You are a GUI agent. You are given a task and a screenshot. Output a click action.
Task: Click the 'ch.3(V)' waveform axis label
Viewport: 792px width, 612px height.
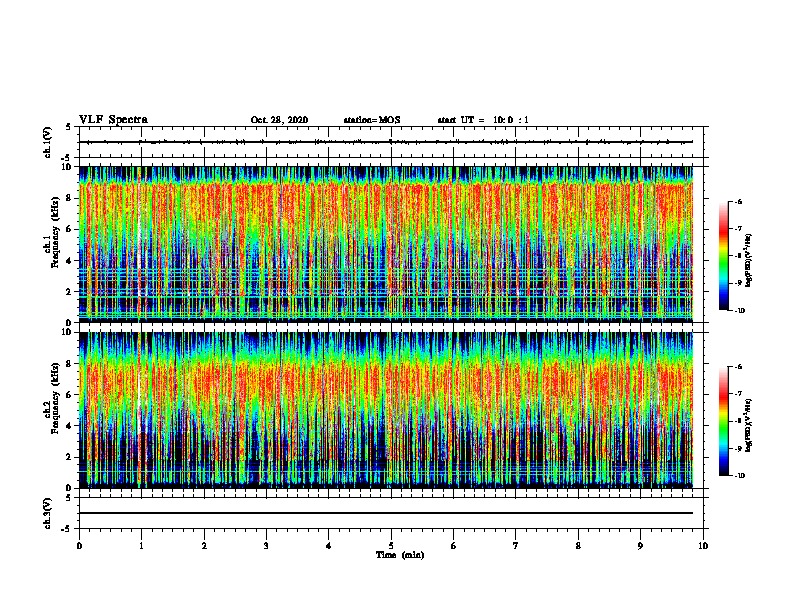click(48, 513)
